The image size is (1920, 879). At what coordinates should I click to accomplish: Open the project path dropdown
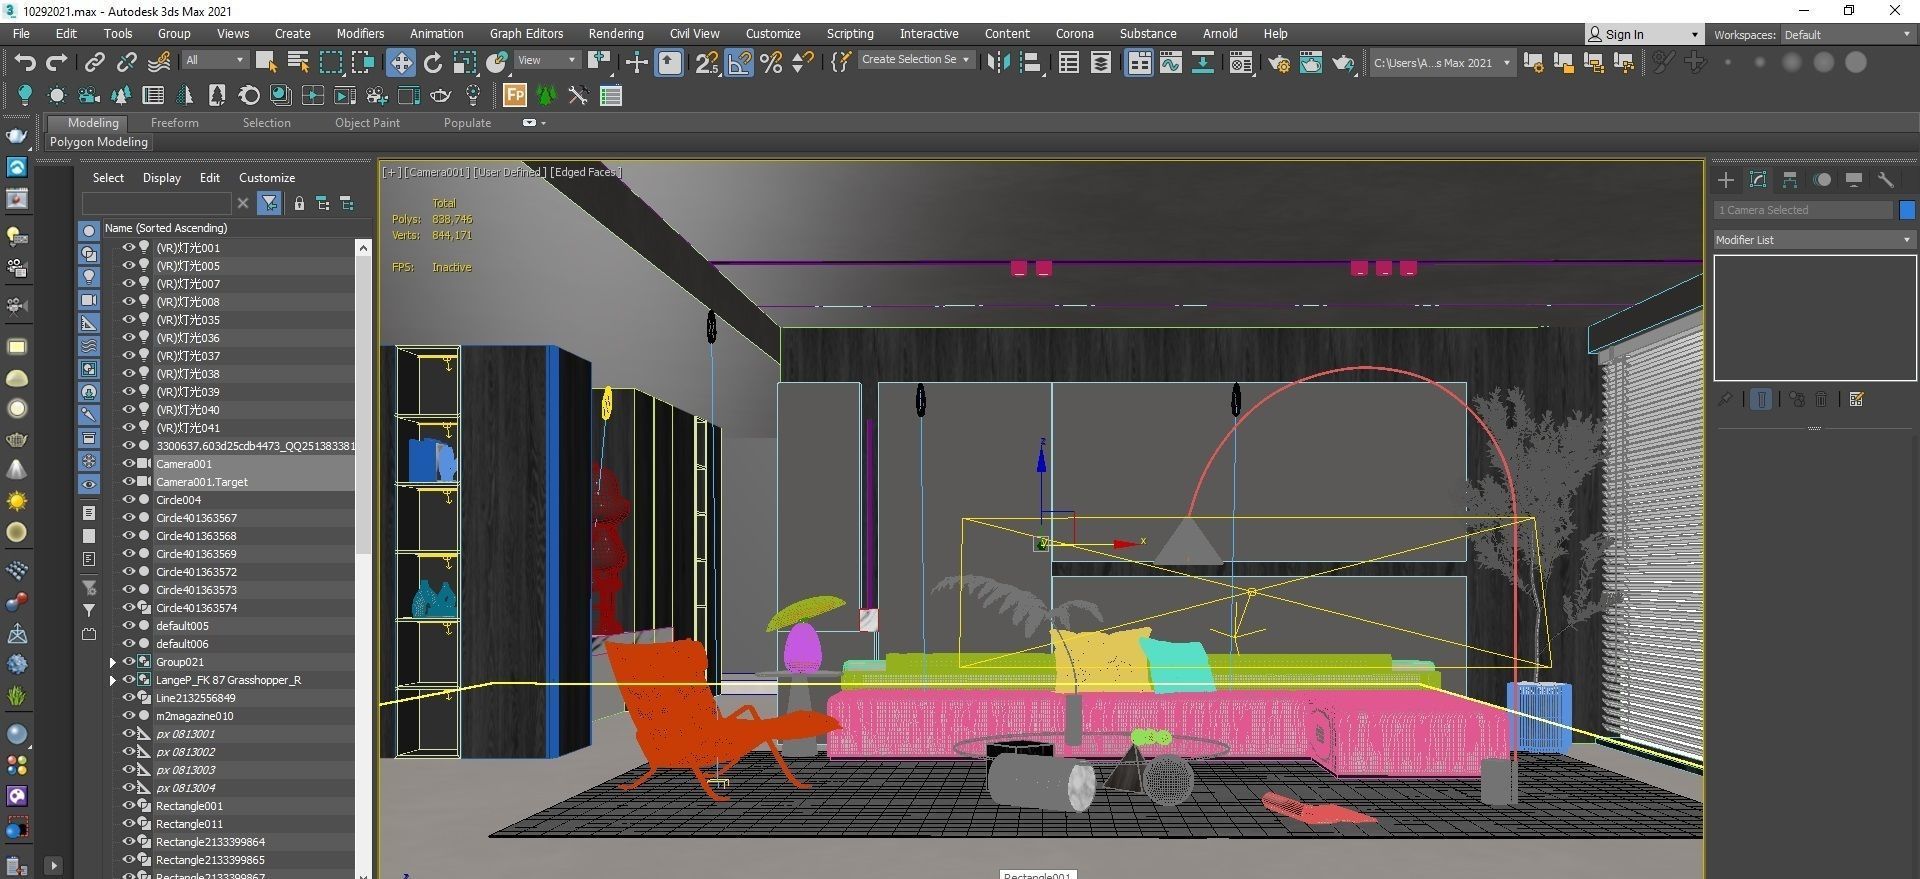point(1441,63)
